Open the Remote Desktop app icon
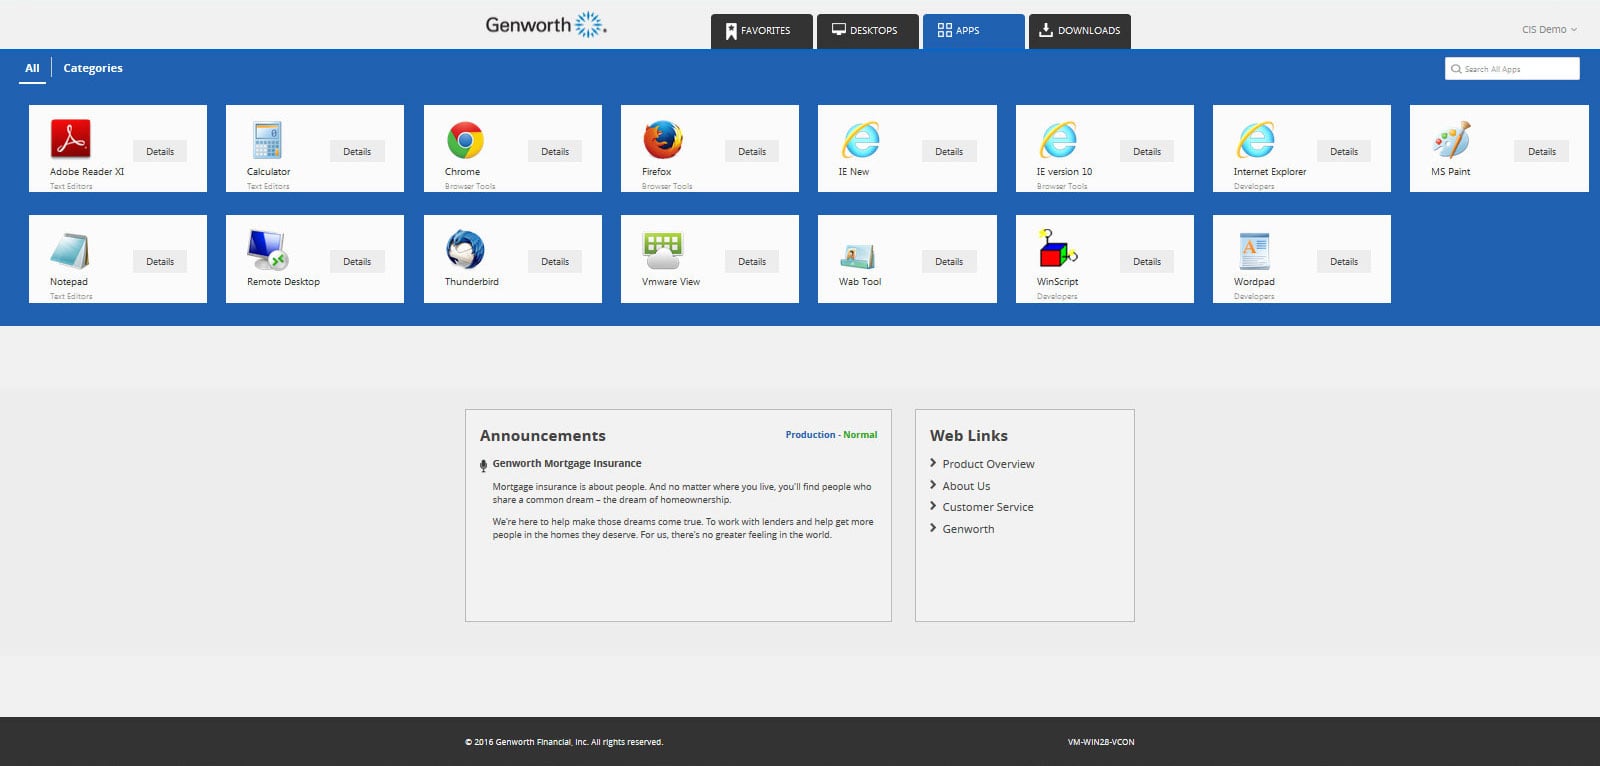Image resolution: width=1600 pixels, height=766 pixels. (267, 250)
